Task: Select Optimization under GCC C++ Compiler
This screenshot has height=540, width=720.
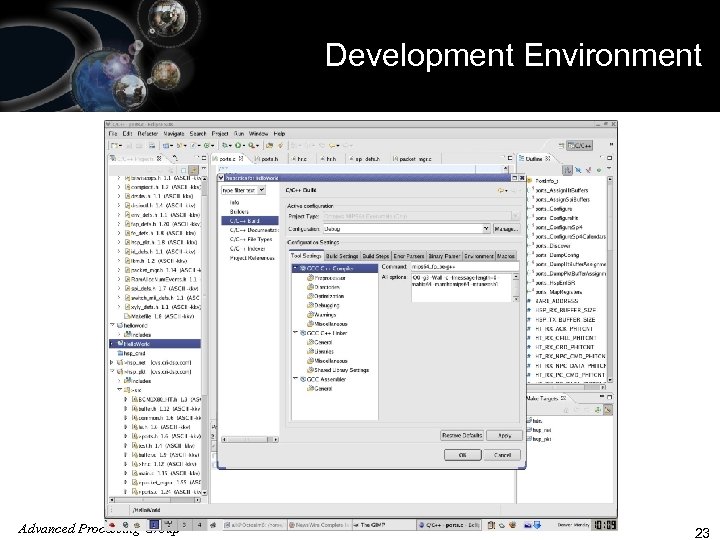Action: 326,296
